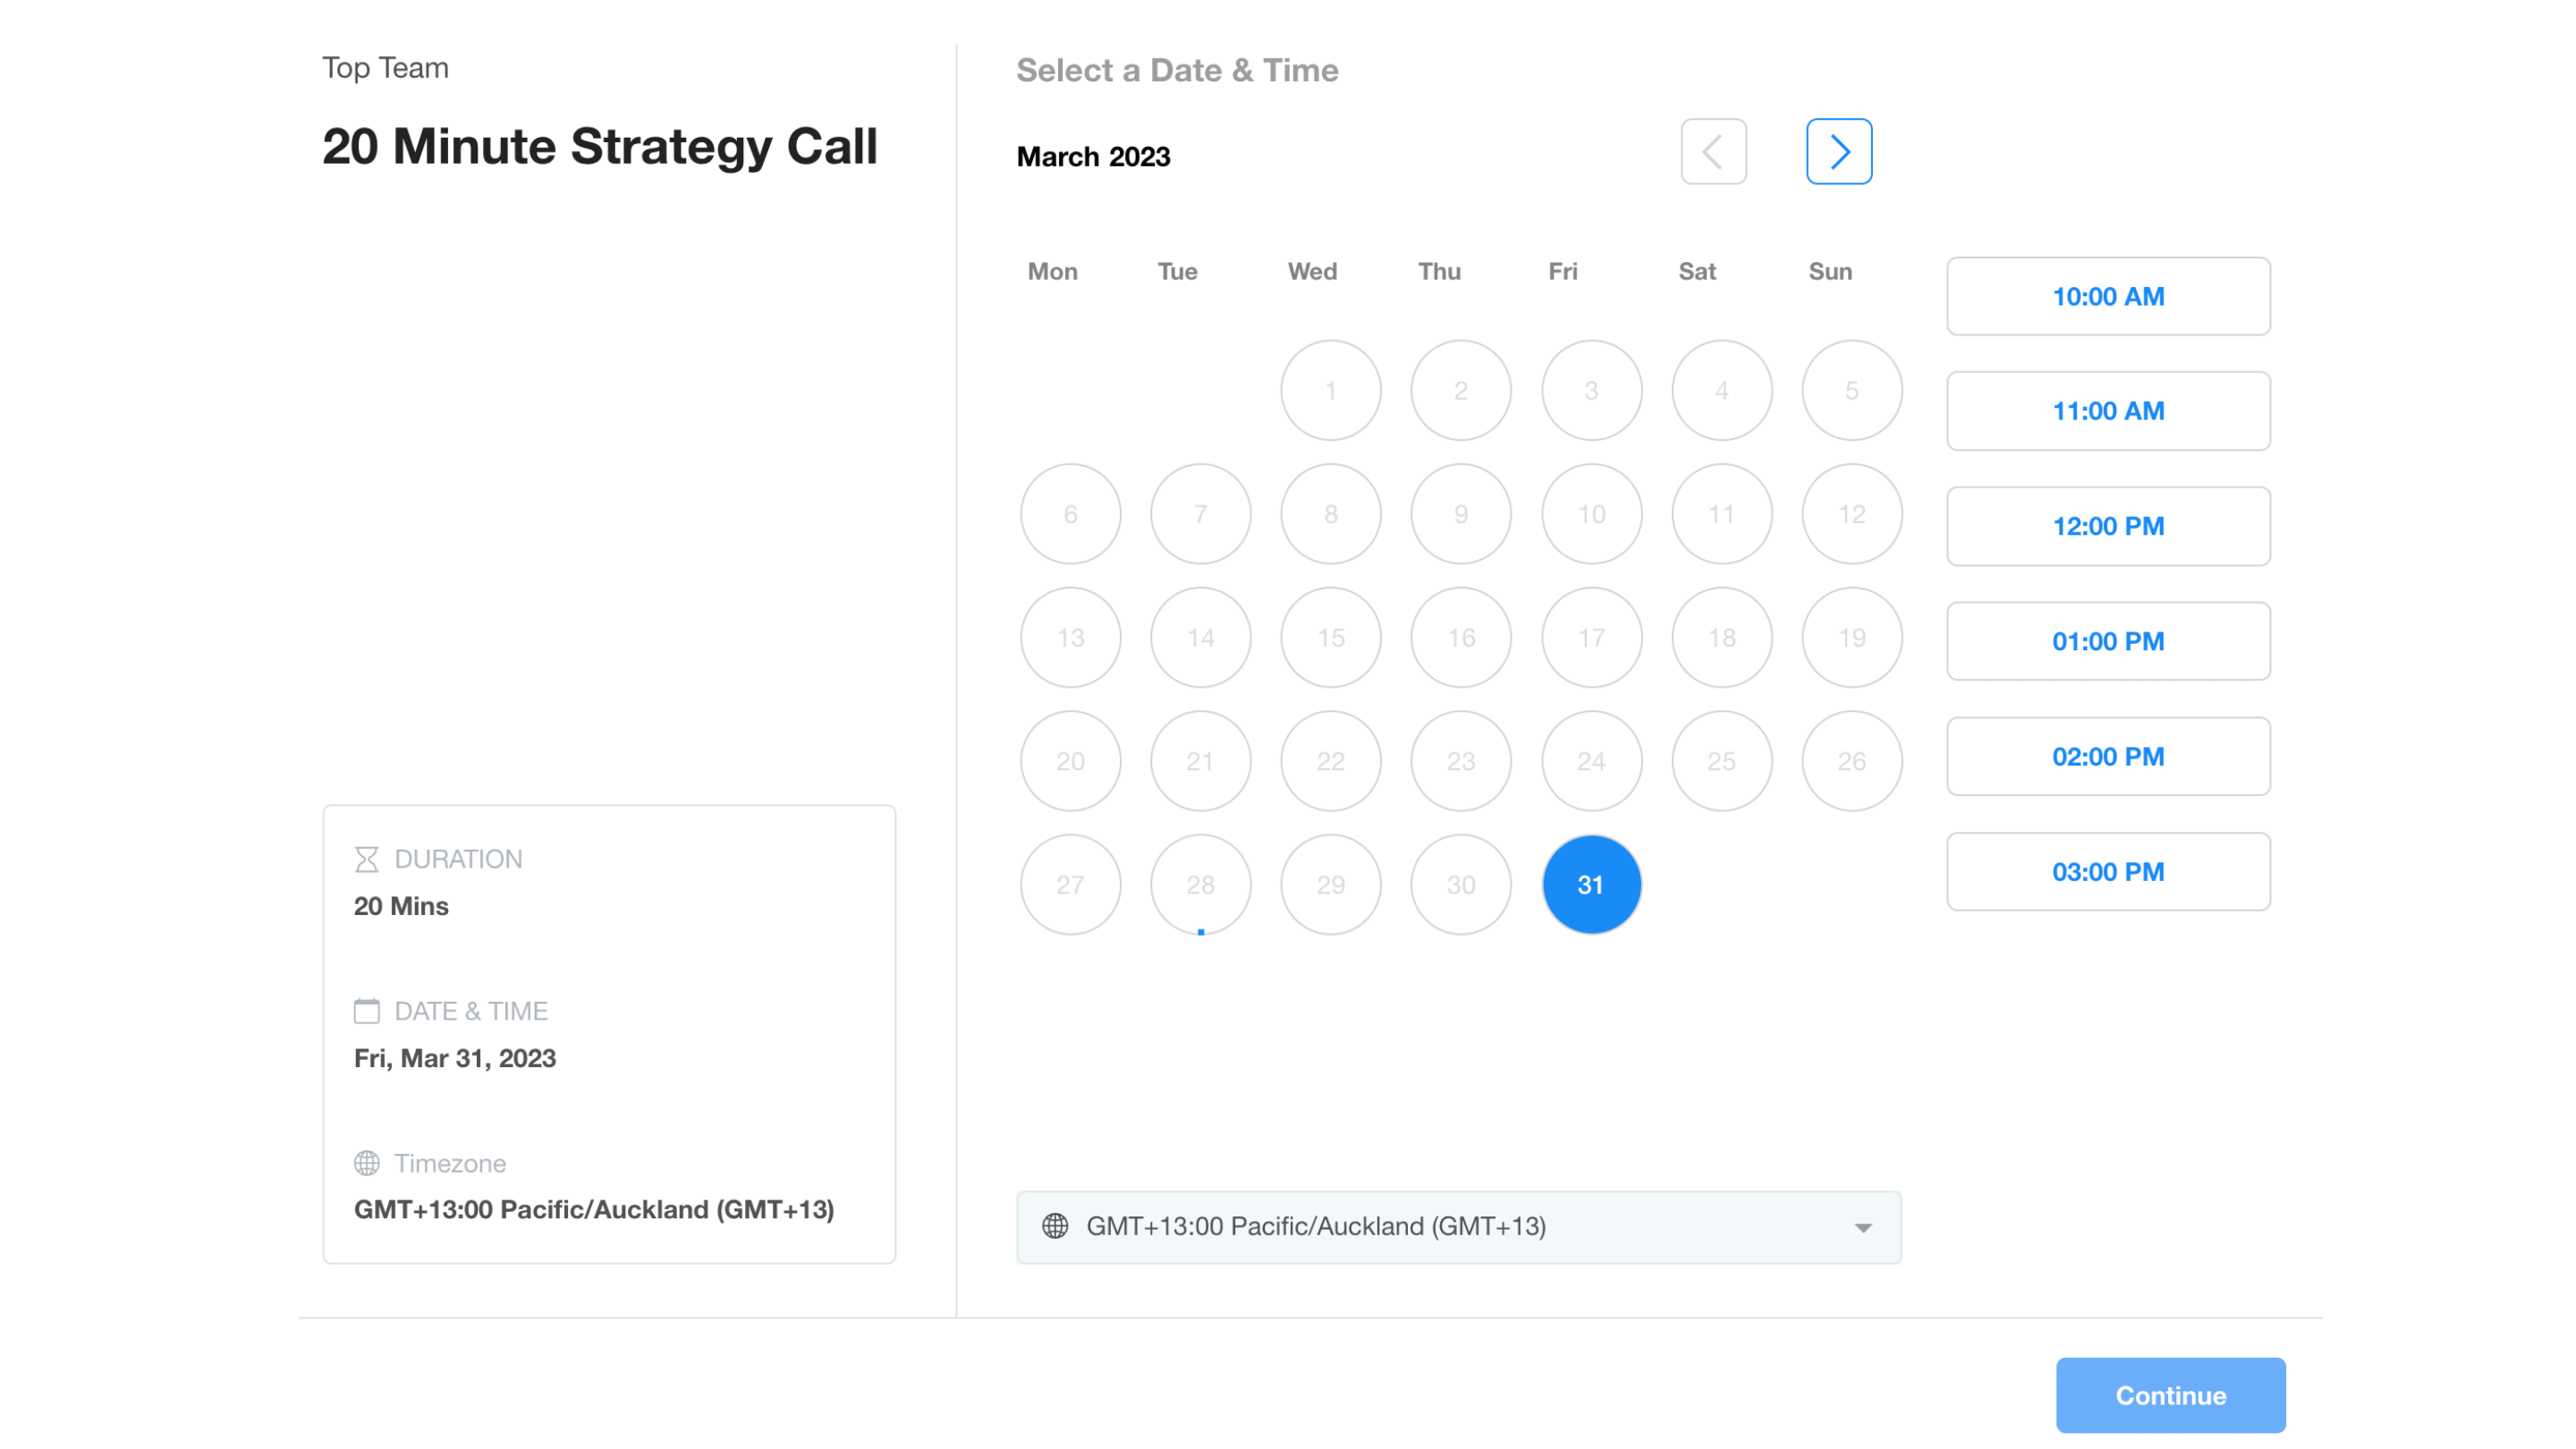This screenshot has width=2576, height=1449.
Task: Click the March 2023 month label
Action: (1093, 157)
